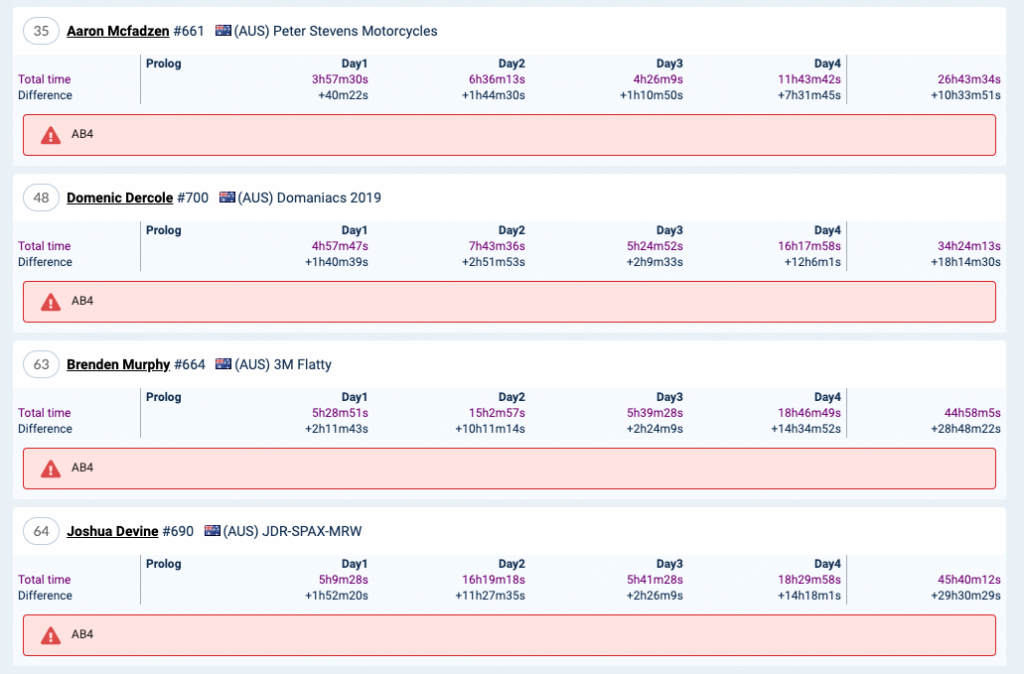Click position badge number 48
The width and height of the screenshot is (1024, 674).
pyautogui.click(x=41, y=198)
